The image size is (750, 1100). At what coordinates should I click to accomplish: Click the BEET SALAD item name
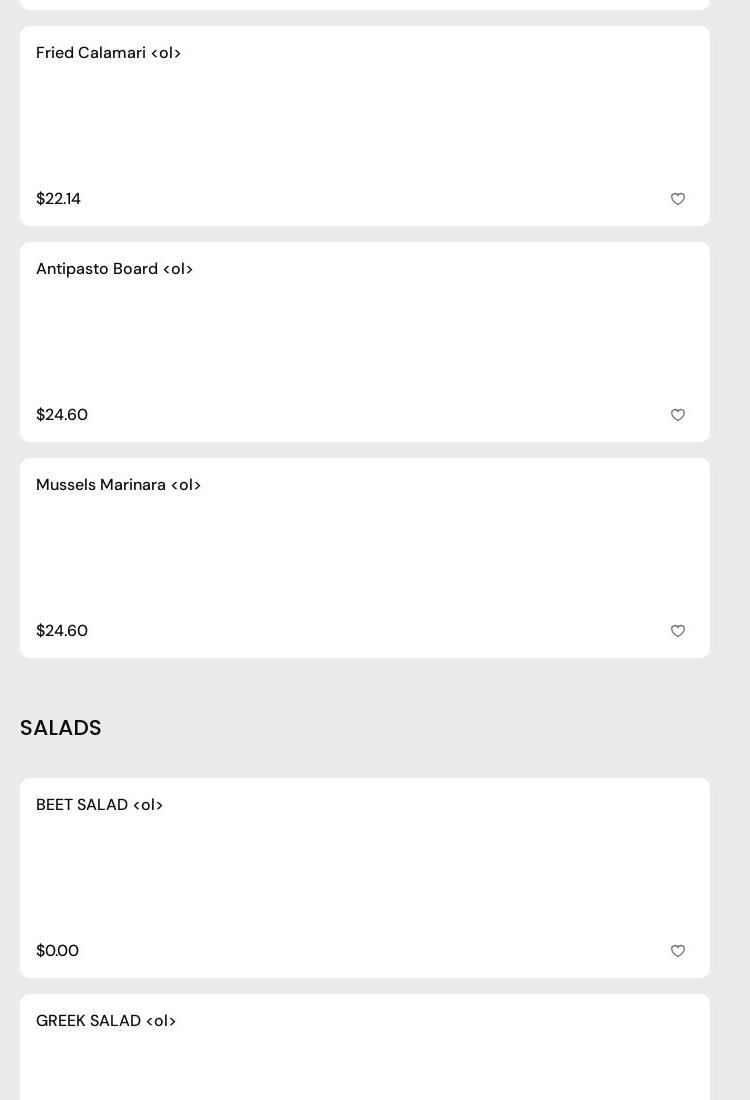click(99, 805)
